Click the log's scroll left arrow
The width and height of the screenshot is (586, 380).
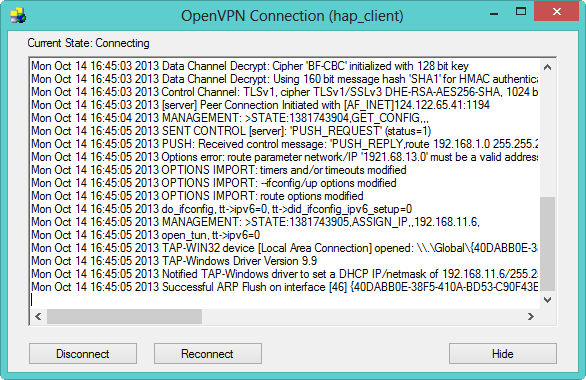pyautogui.click(x=38, y=316)
